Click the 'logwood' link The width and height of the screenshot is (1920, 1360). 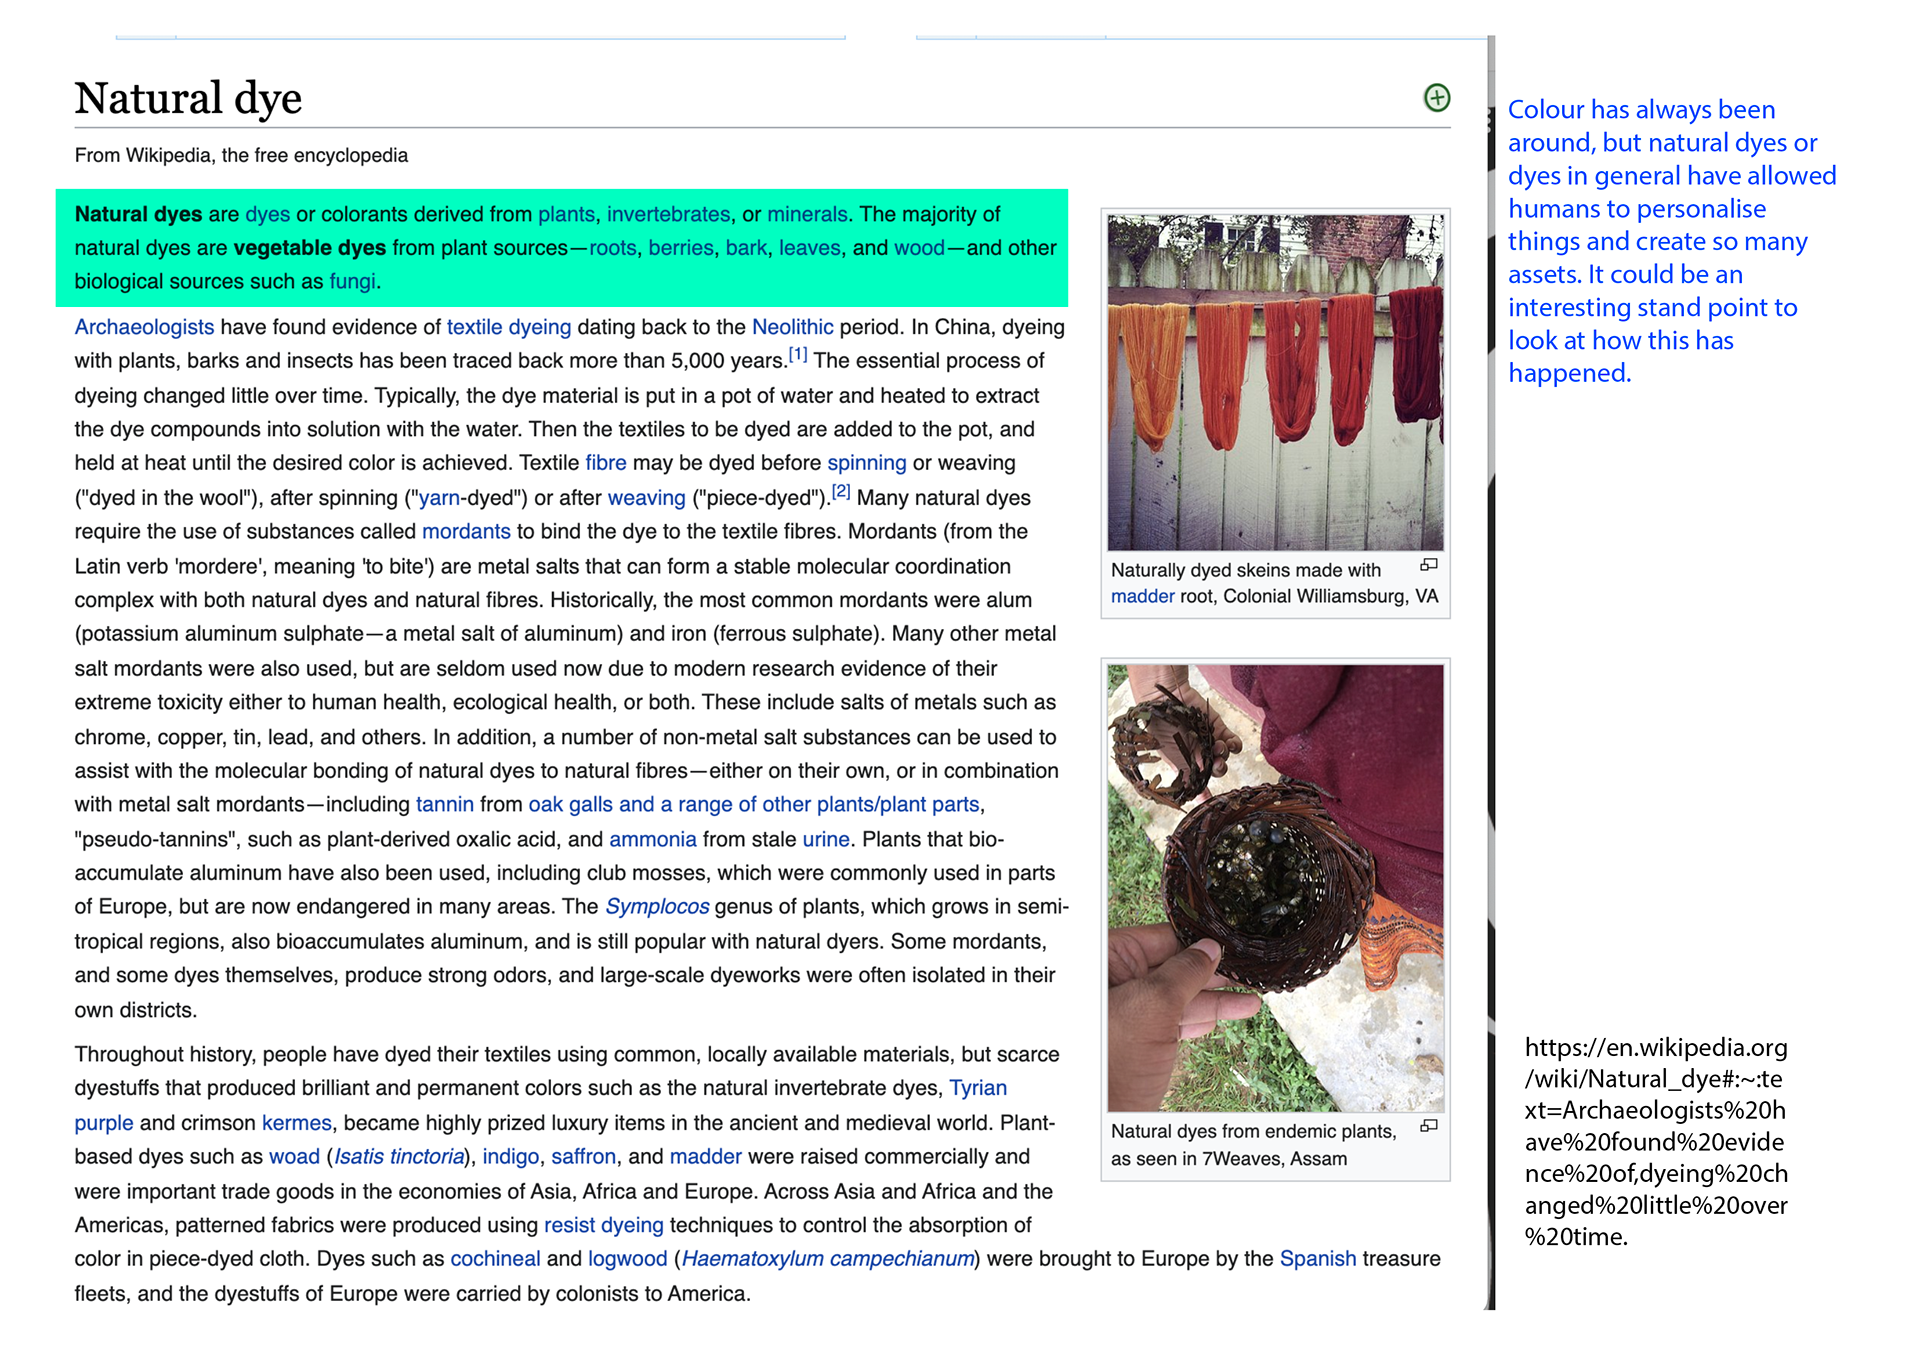(627, 1259)
